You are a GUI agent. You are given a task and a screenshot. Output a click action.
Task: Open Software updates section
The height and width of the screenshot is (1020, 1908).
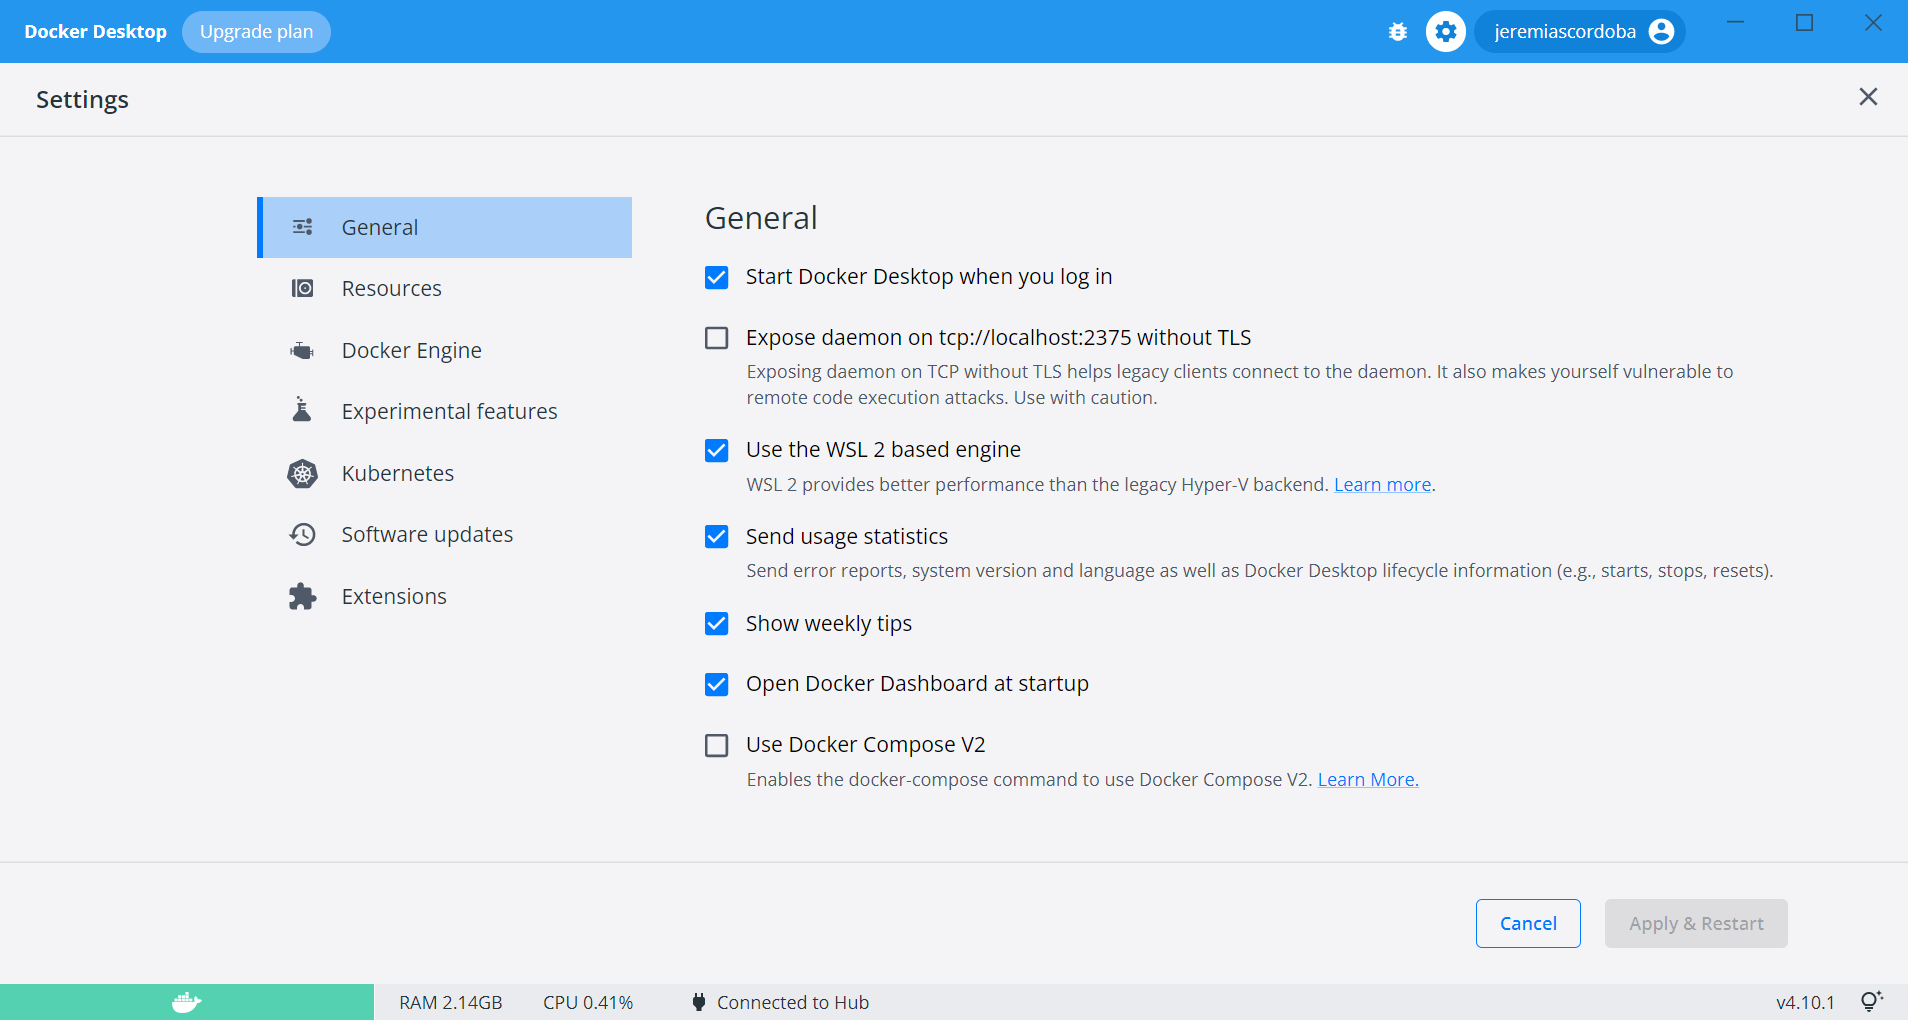pyautogui.click(x=445, y=534)
